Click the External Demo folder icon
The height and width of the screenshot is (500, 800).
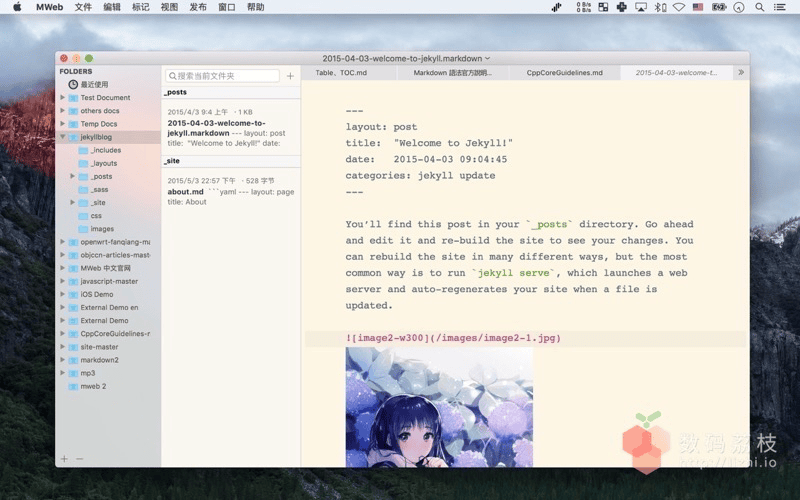[73, 320]
